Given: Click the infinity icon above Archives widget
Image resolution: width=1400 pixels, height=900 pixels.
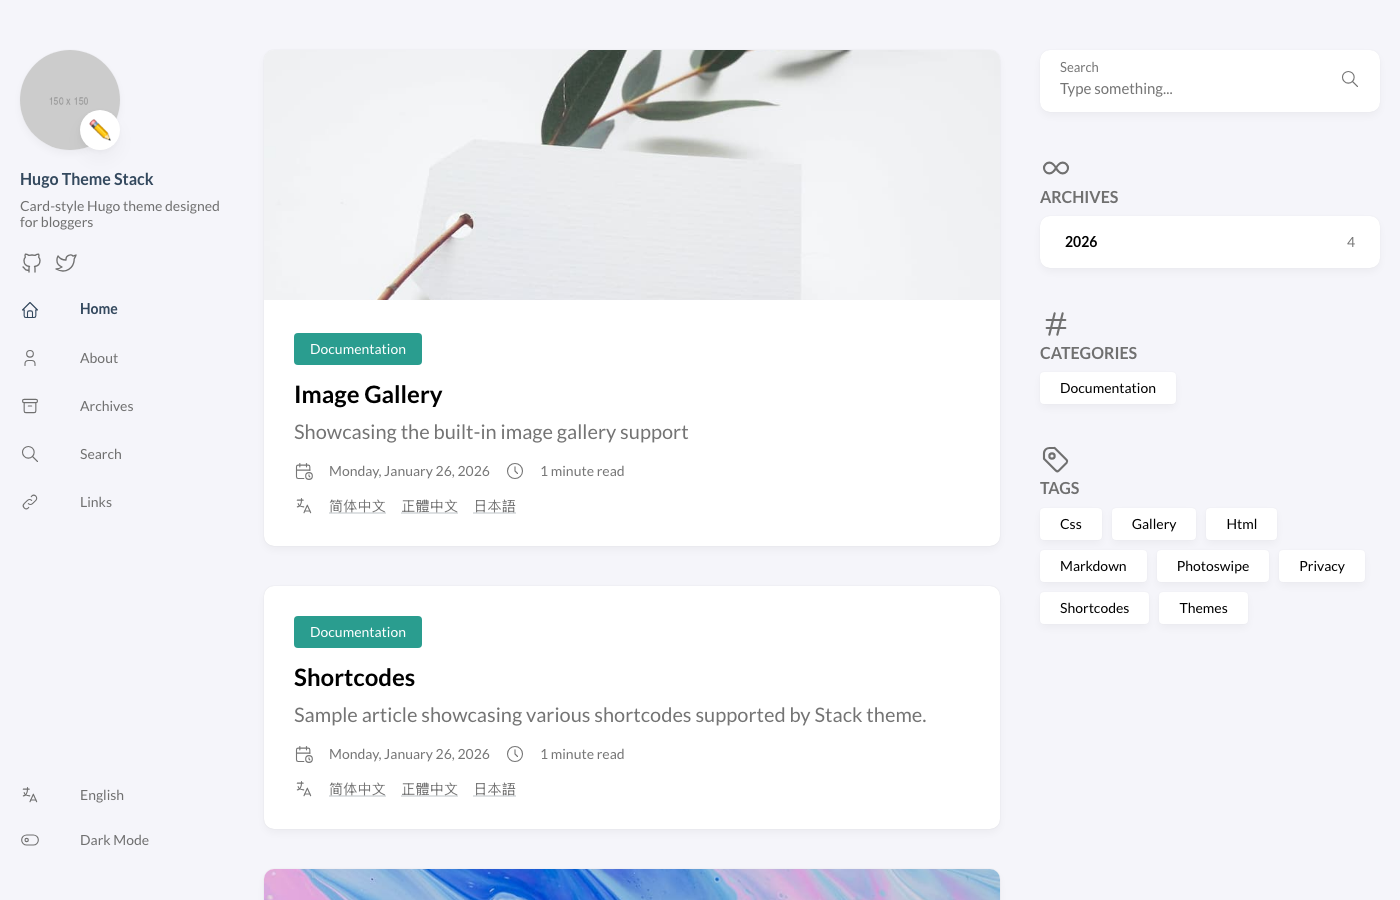Looking at the screenshot, I should [1055, 168].
